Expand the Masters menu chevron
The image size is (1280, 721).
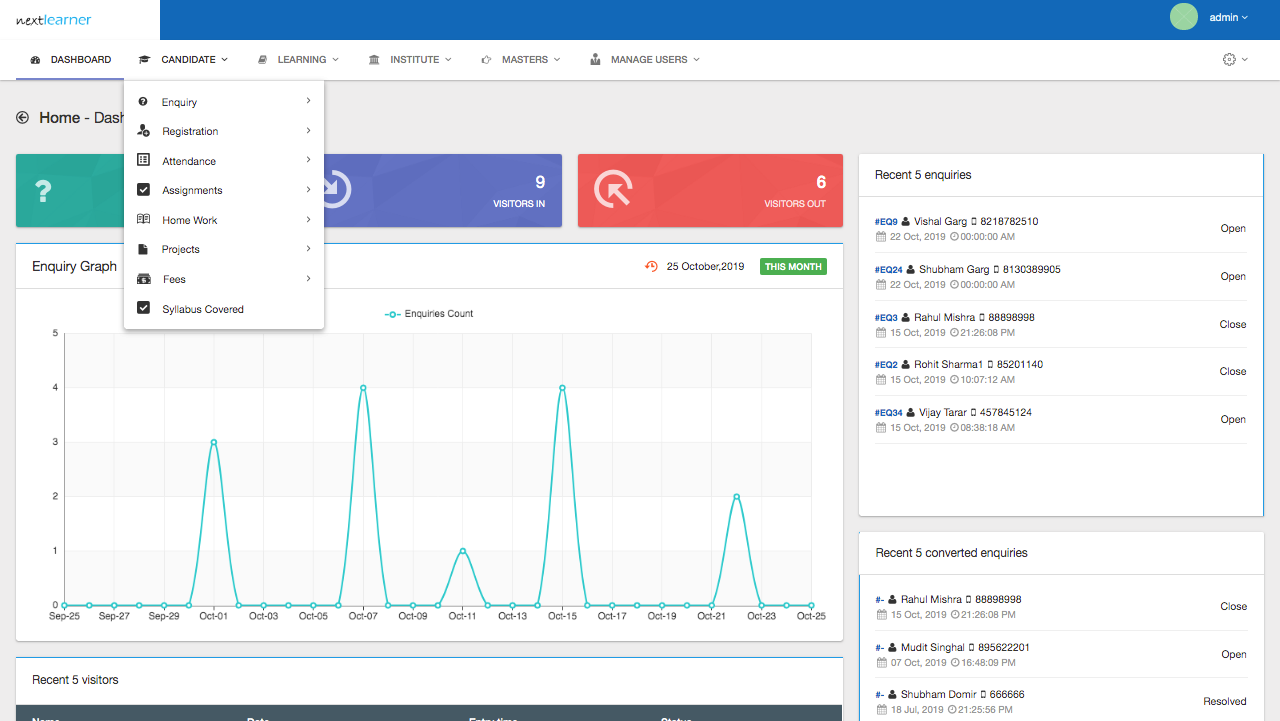557,60
